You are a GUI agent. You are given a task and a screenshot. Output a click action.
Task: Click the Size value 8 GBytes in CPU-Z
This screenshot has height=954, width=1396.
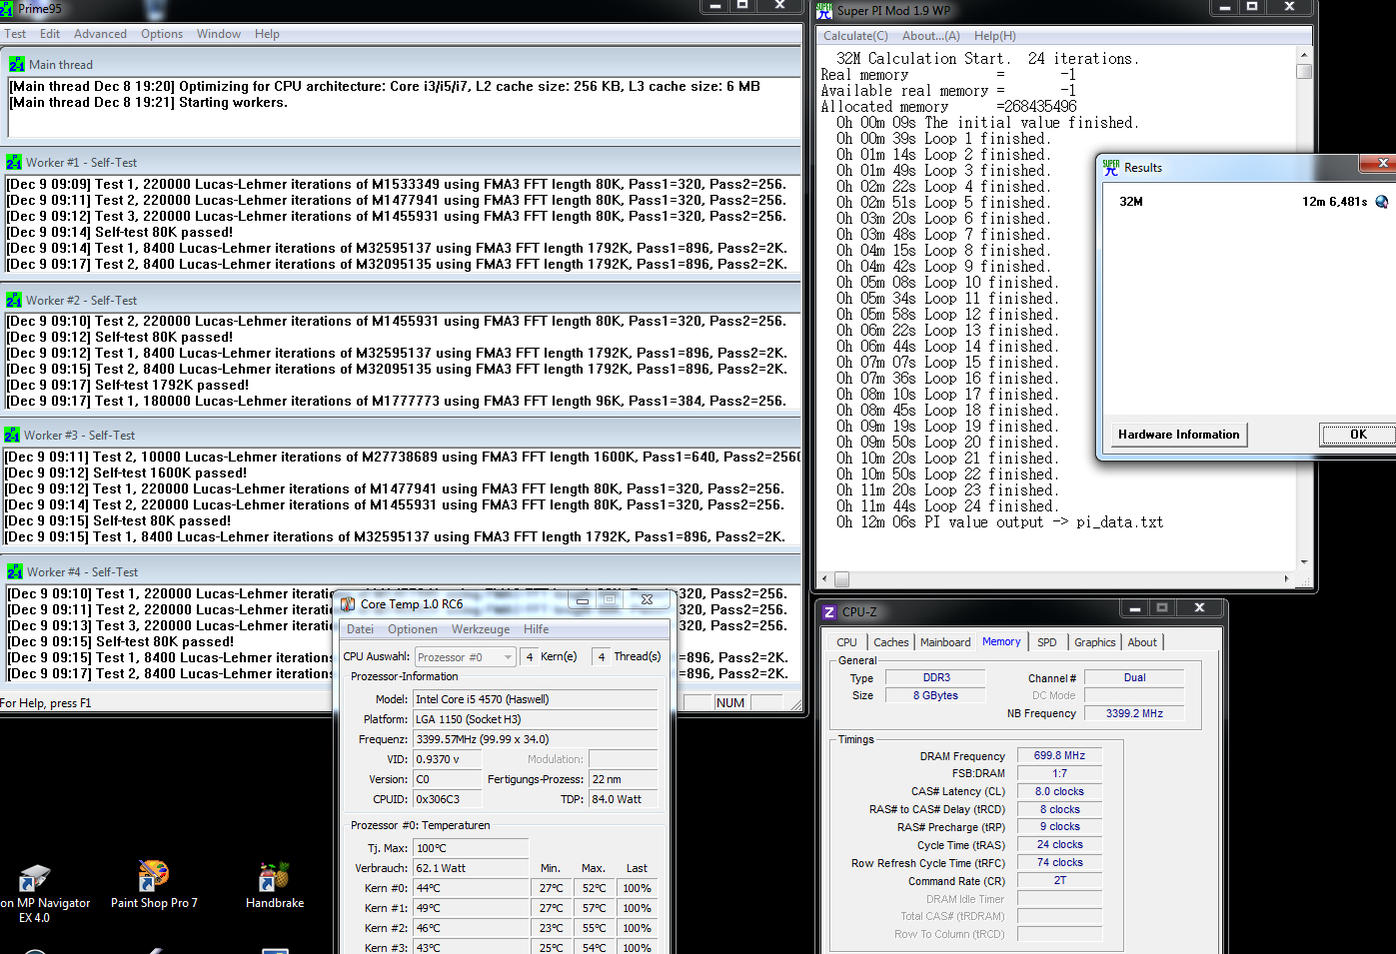pyautogui.click(x=936, y=696)
